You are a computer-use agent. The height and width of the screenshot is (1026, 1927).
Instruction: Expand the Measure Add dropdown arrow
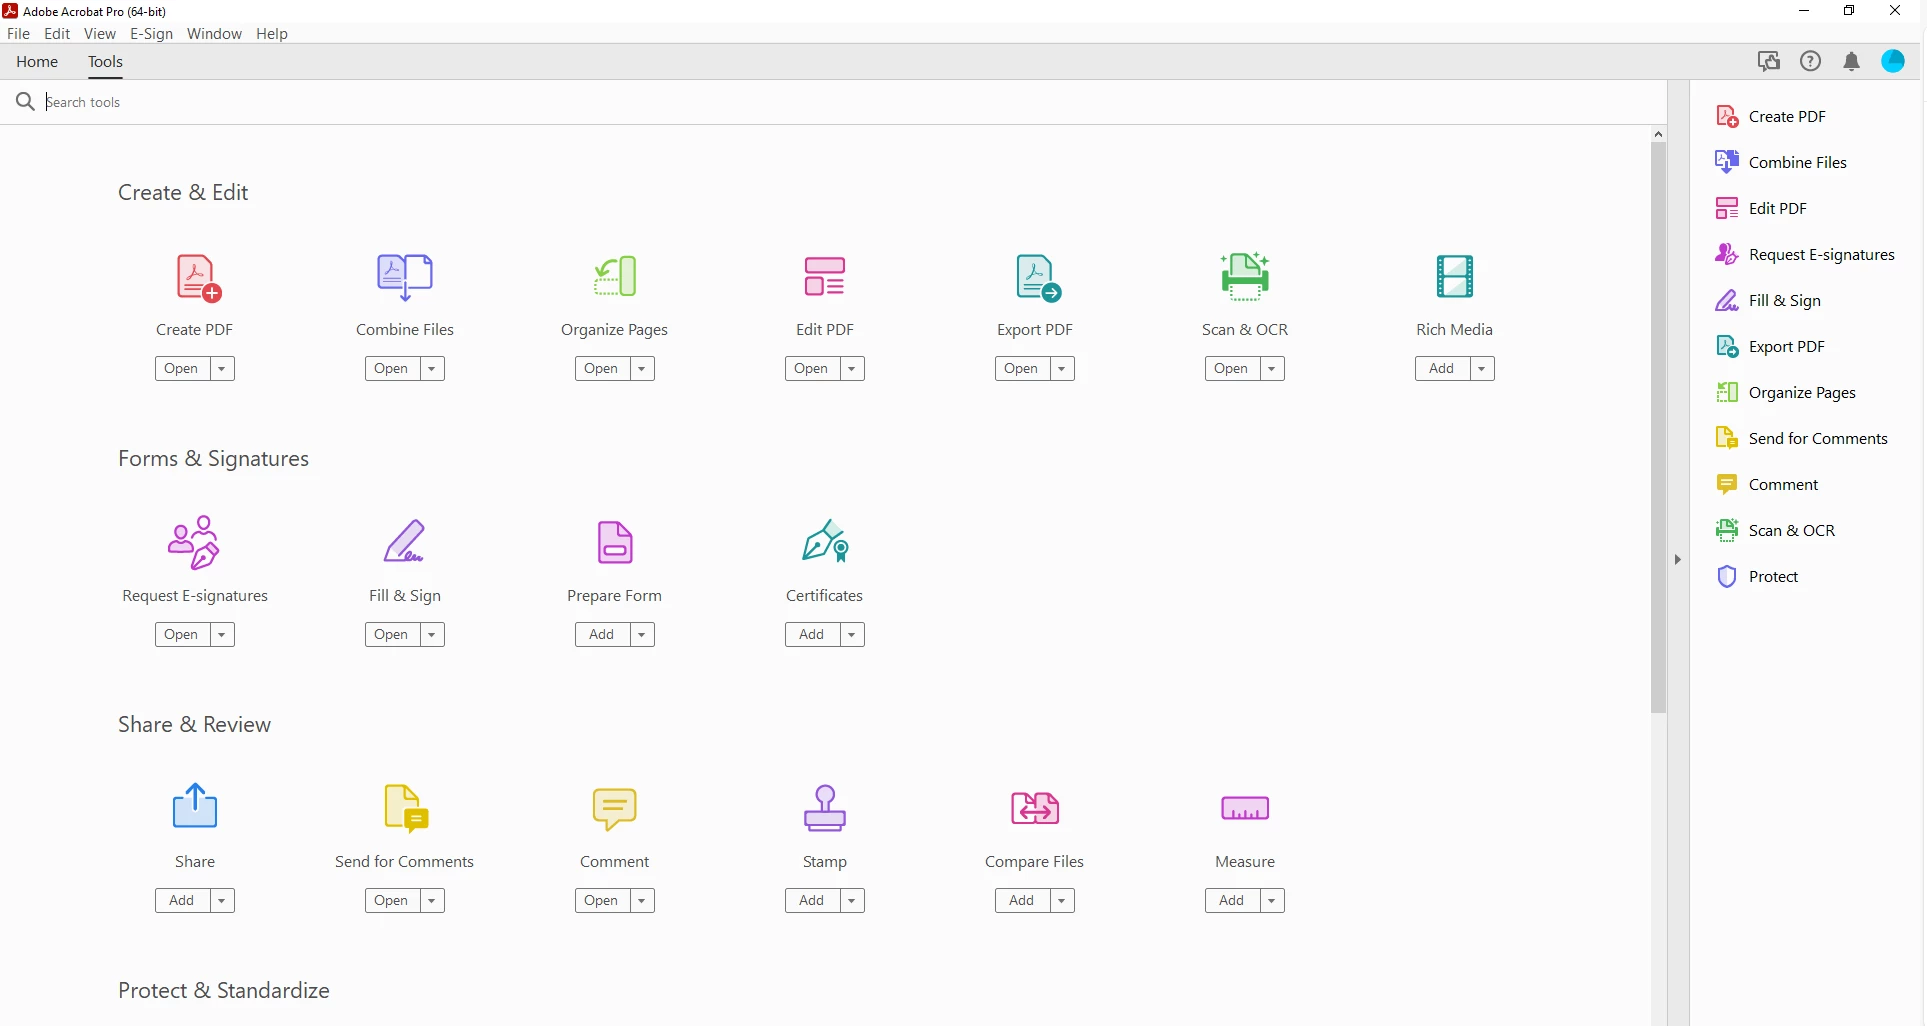1272,901
